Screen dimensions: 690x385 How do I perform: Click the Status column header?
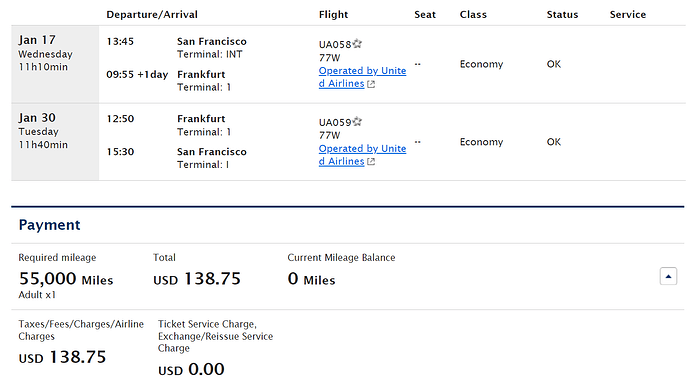pyautogui.click(x=562, y=15)
